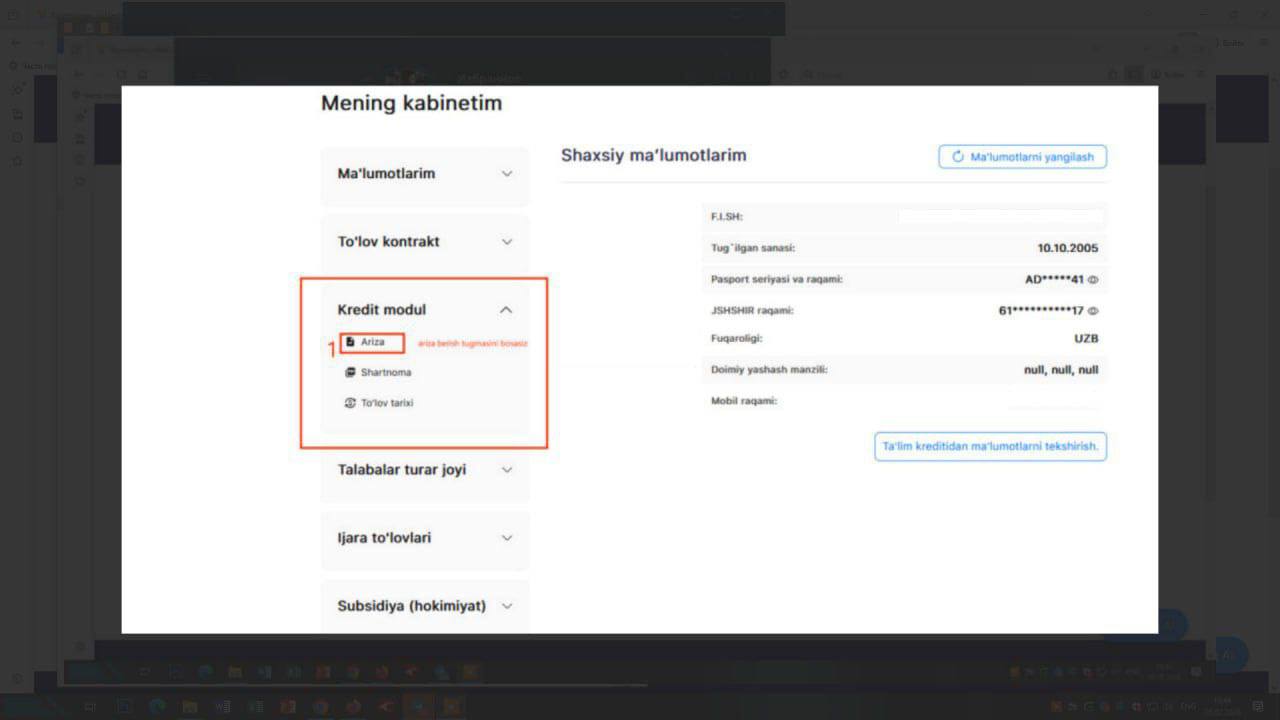Click the blank F.I.SH value field

[1000, 217]
